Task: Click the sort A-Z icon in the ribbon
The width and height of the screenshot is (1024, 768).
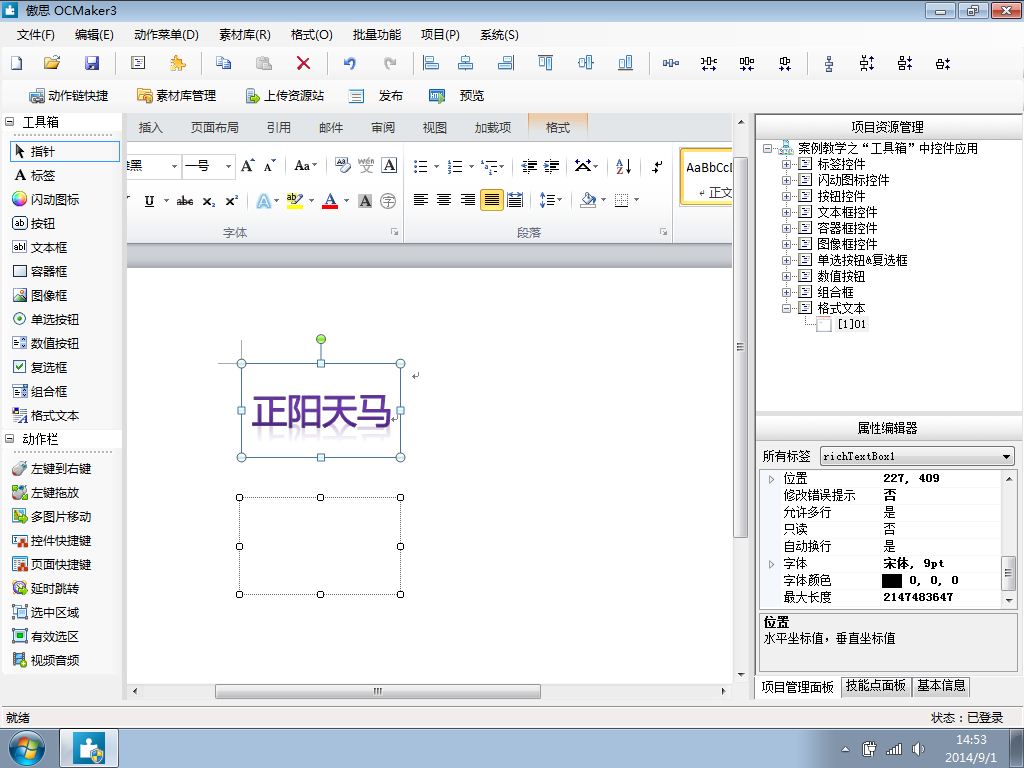Action: point(623,166)
